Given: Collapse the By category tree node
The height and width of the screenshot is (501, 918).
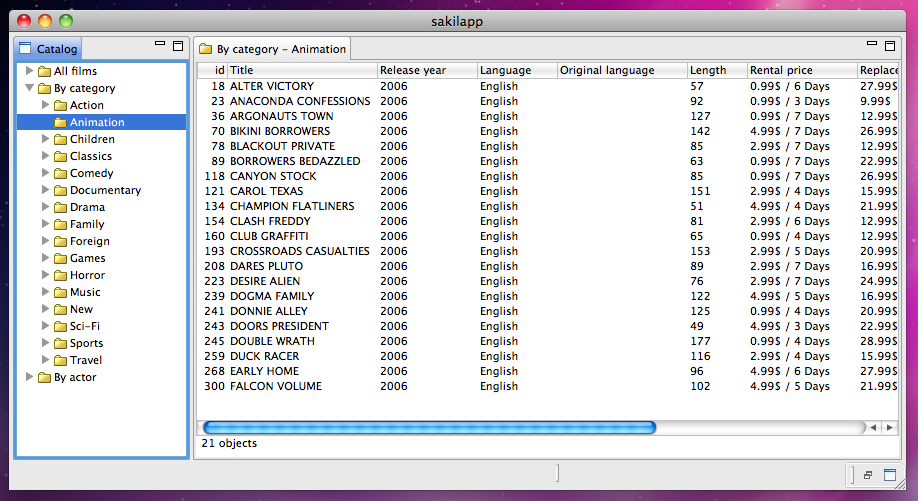Looking at the screenshot, I should [30, 88].
